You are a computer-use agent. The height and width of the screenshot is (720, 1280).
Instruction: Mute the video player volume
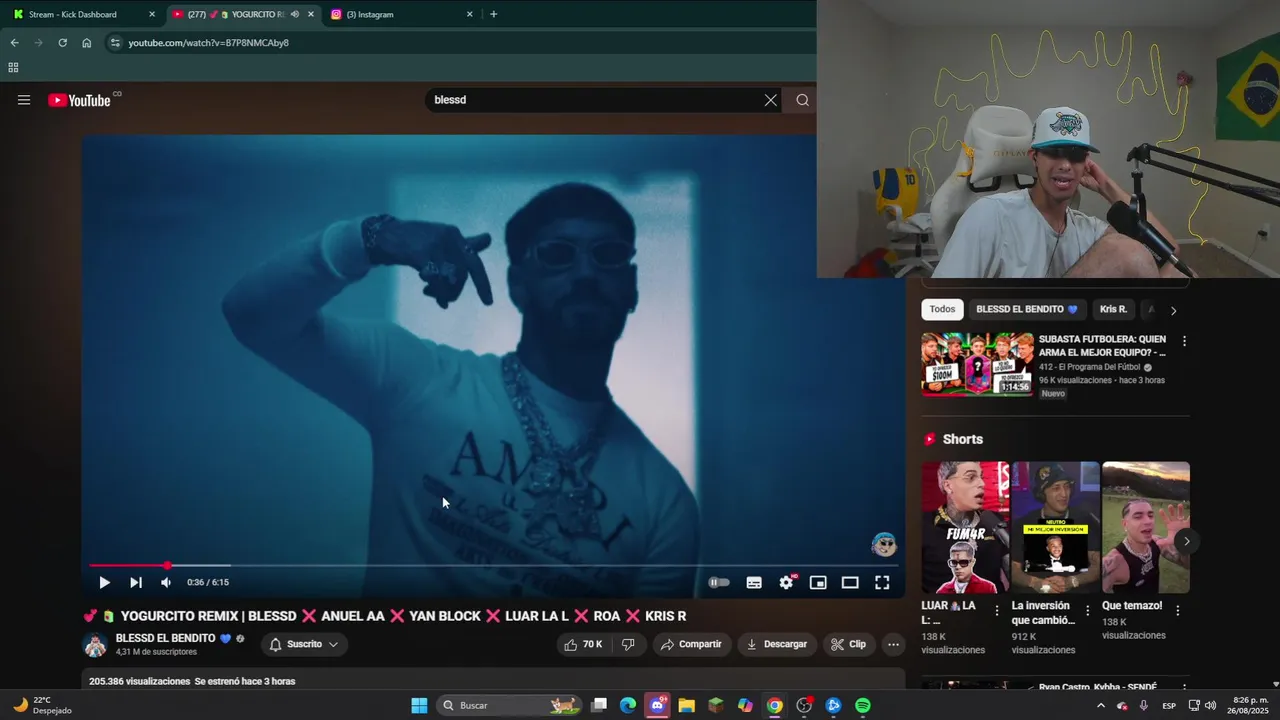(x=166, y=582)
